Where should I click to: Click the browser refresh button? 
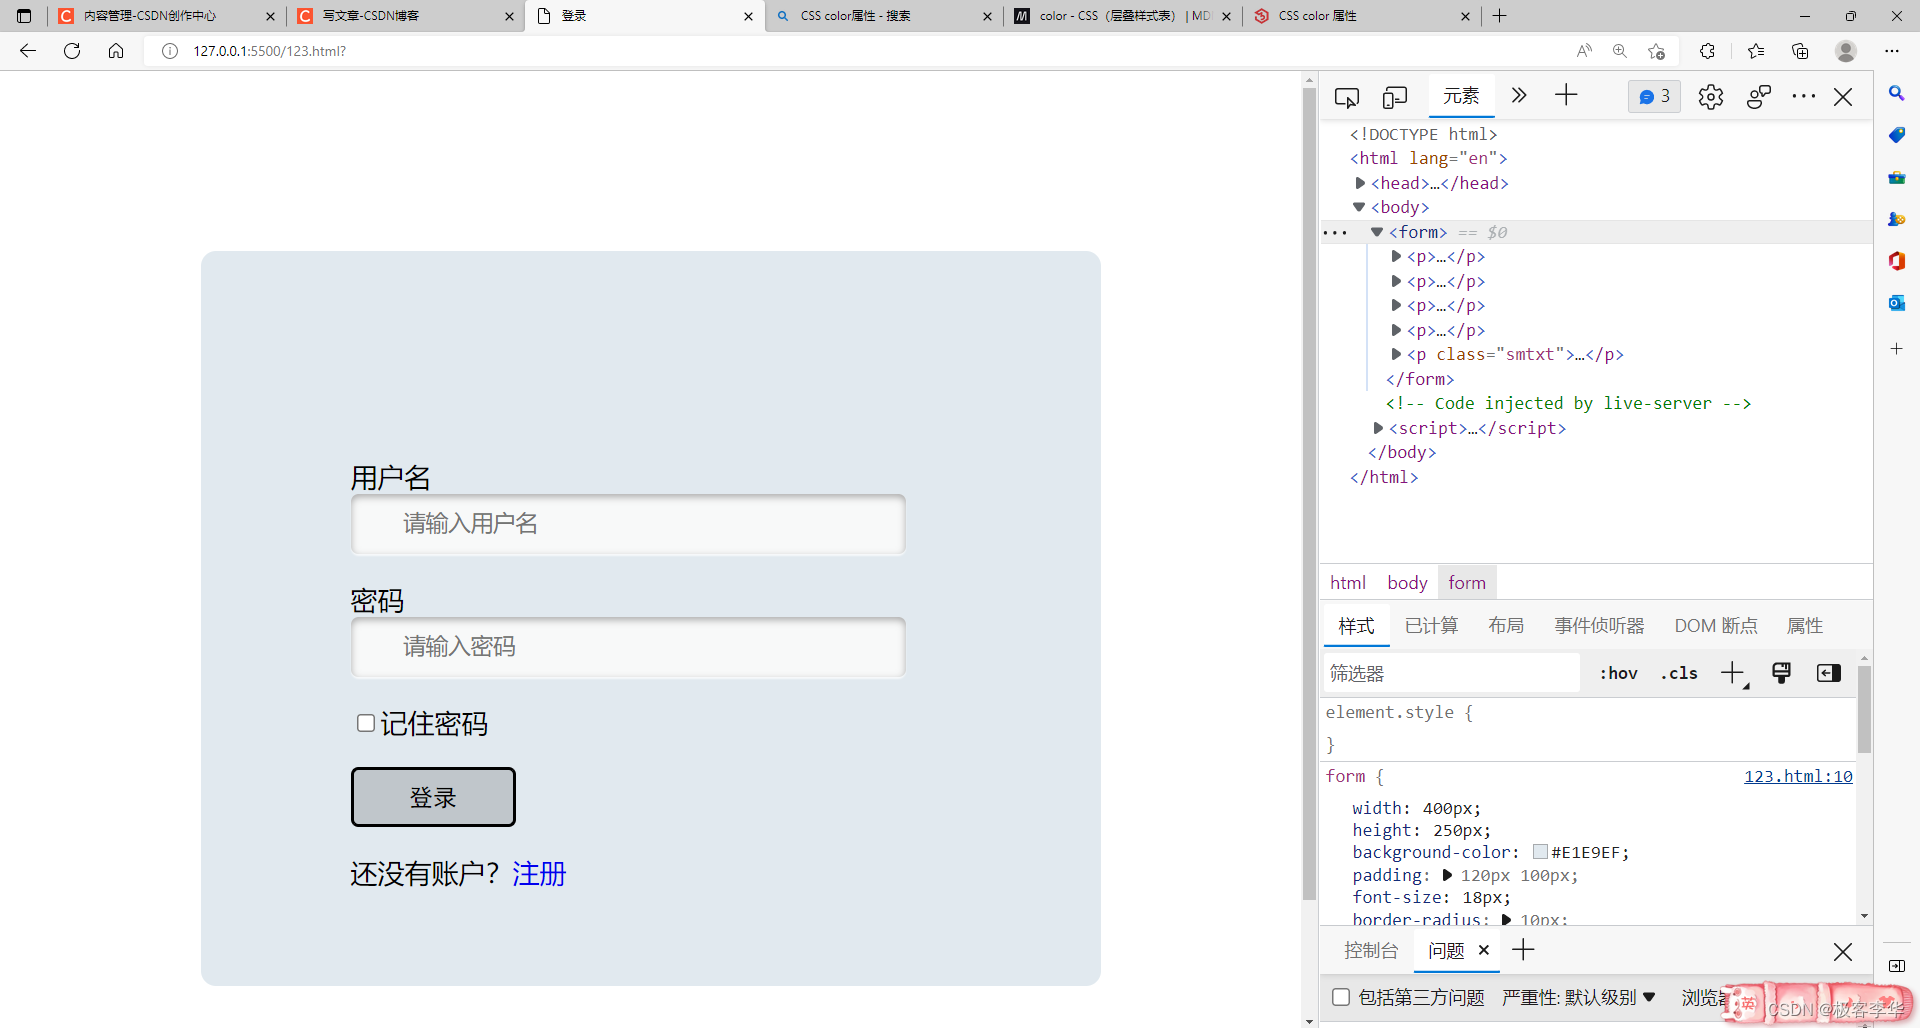pos(72,51)
